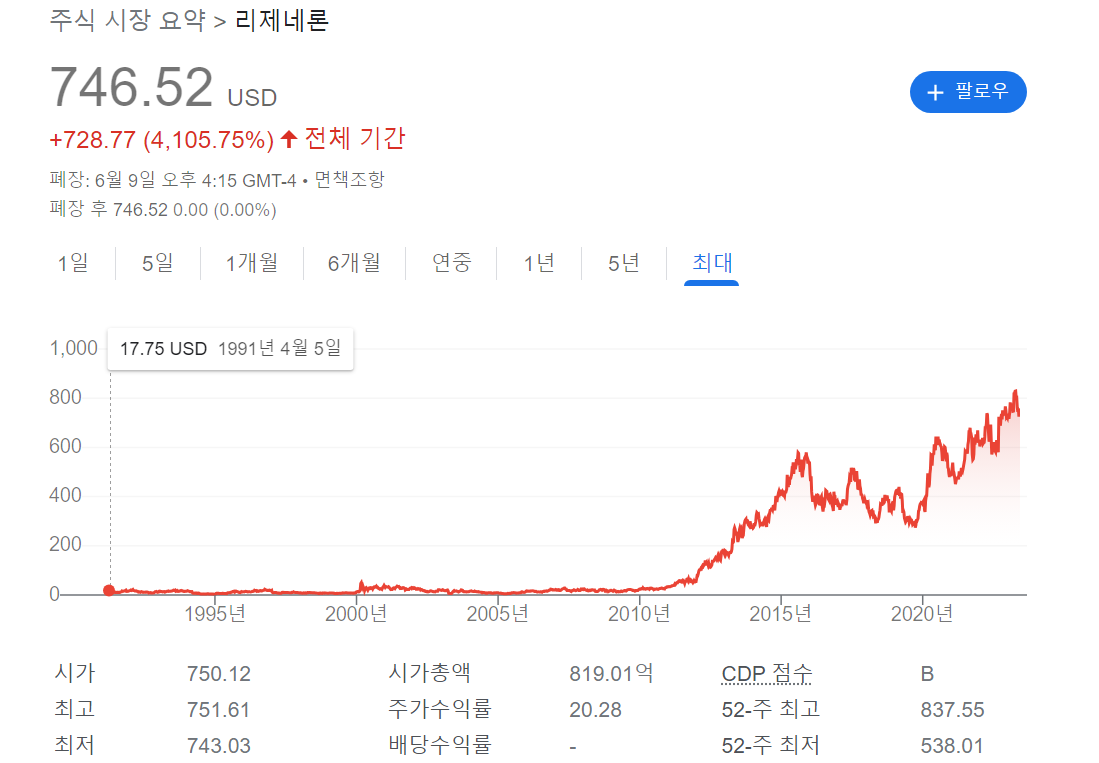Select the 5년 range tab

tap(624, 263)
